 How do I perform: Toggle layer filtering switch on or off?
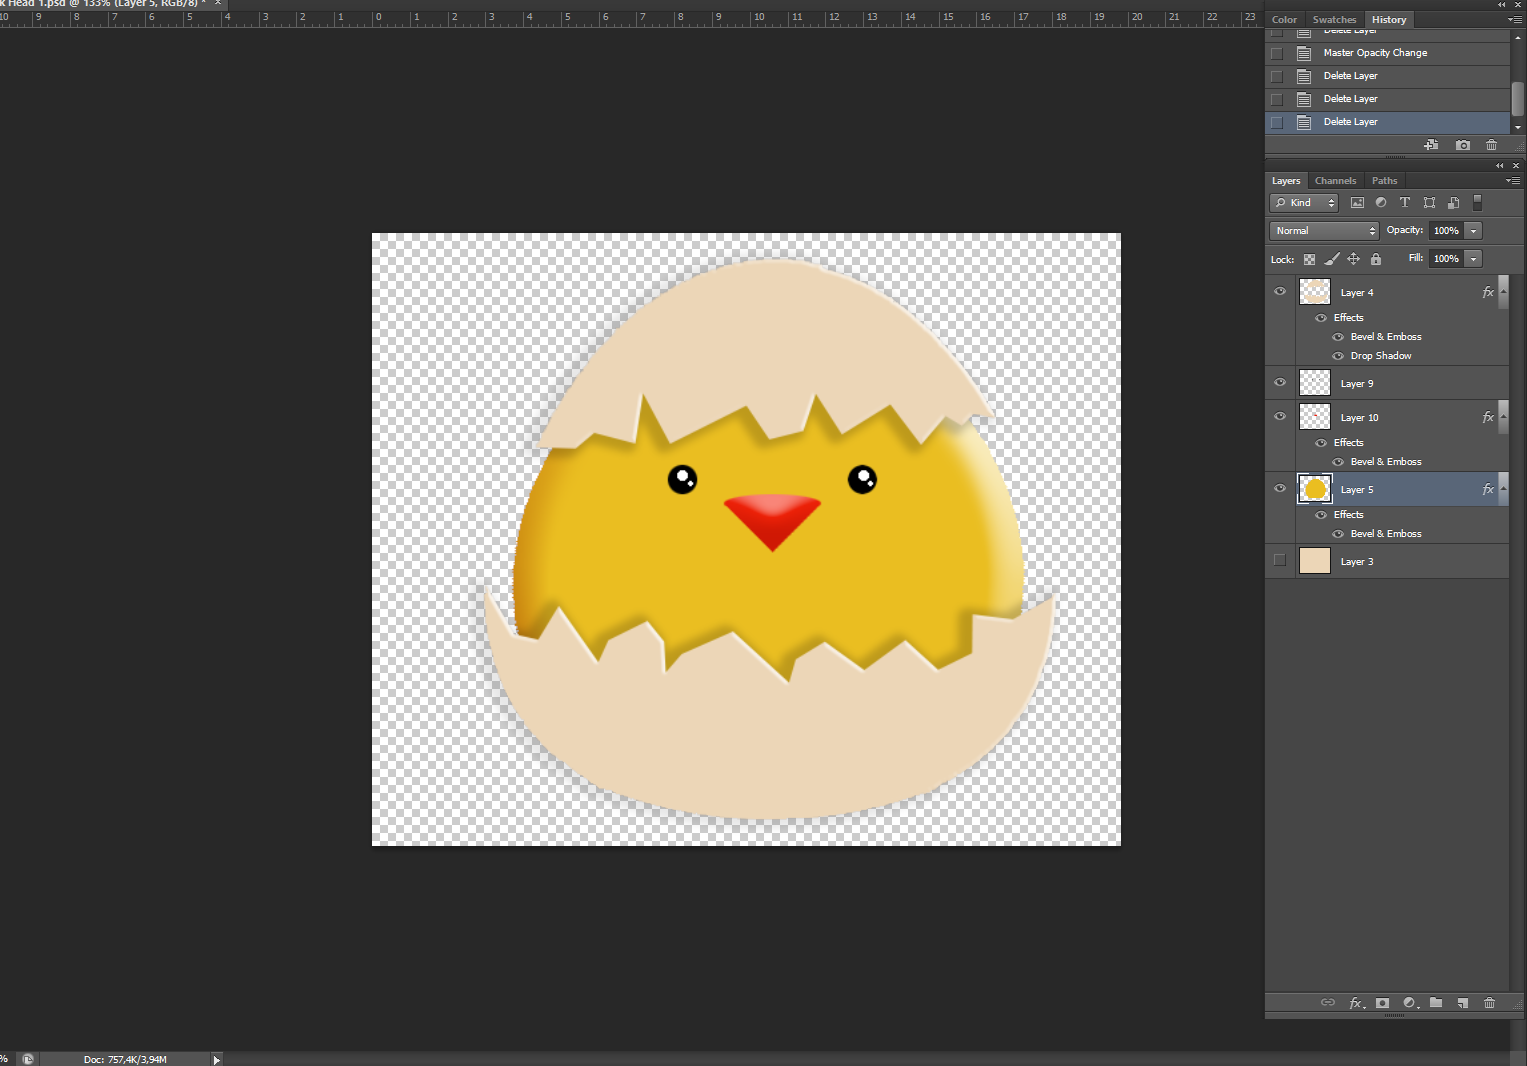point(1477,203)
